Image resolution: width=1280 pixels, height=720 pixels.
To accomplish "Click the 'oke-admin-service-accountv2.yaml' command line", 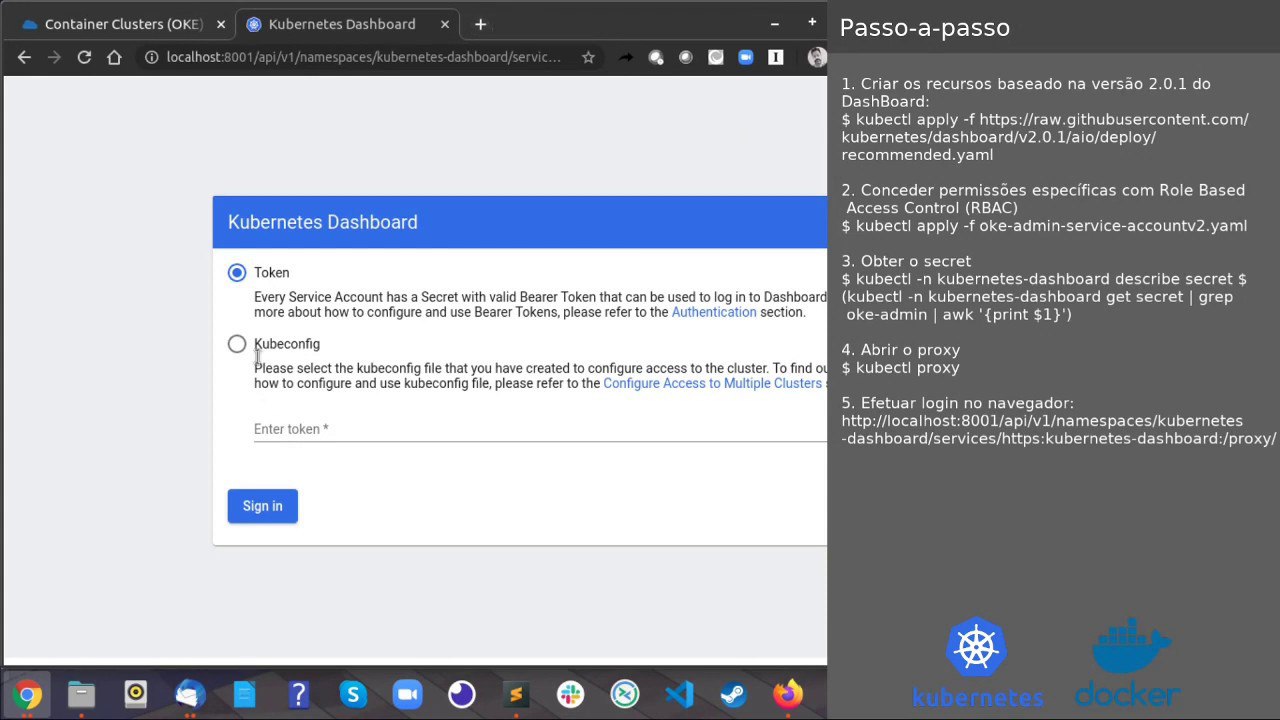I will click(x=1044, y=226).
